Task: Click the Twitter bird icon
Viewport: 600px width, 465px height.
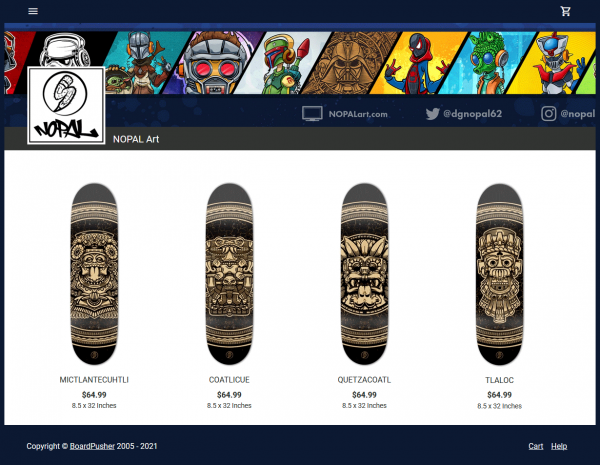Action: pos(432,114)
